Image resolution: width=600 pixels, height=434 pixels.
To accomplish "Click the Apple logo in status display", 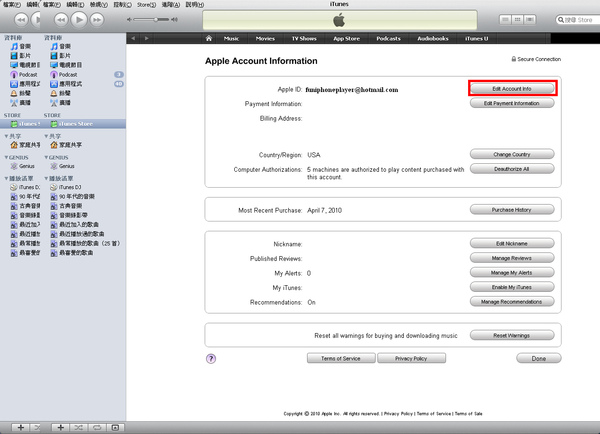I will (339, 20).
